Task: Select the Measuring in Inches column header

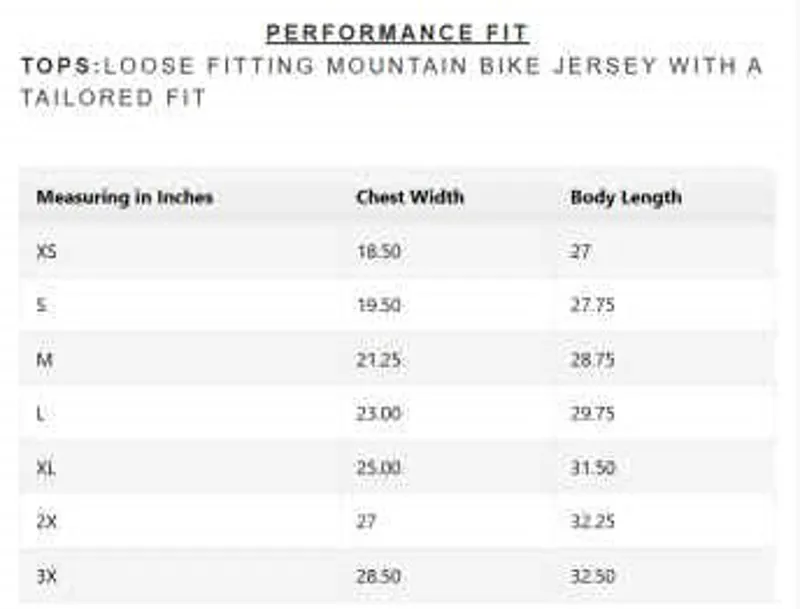Action: pyautogui.click(x=125, y=197)
